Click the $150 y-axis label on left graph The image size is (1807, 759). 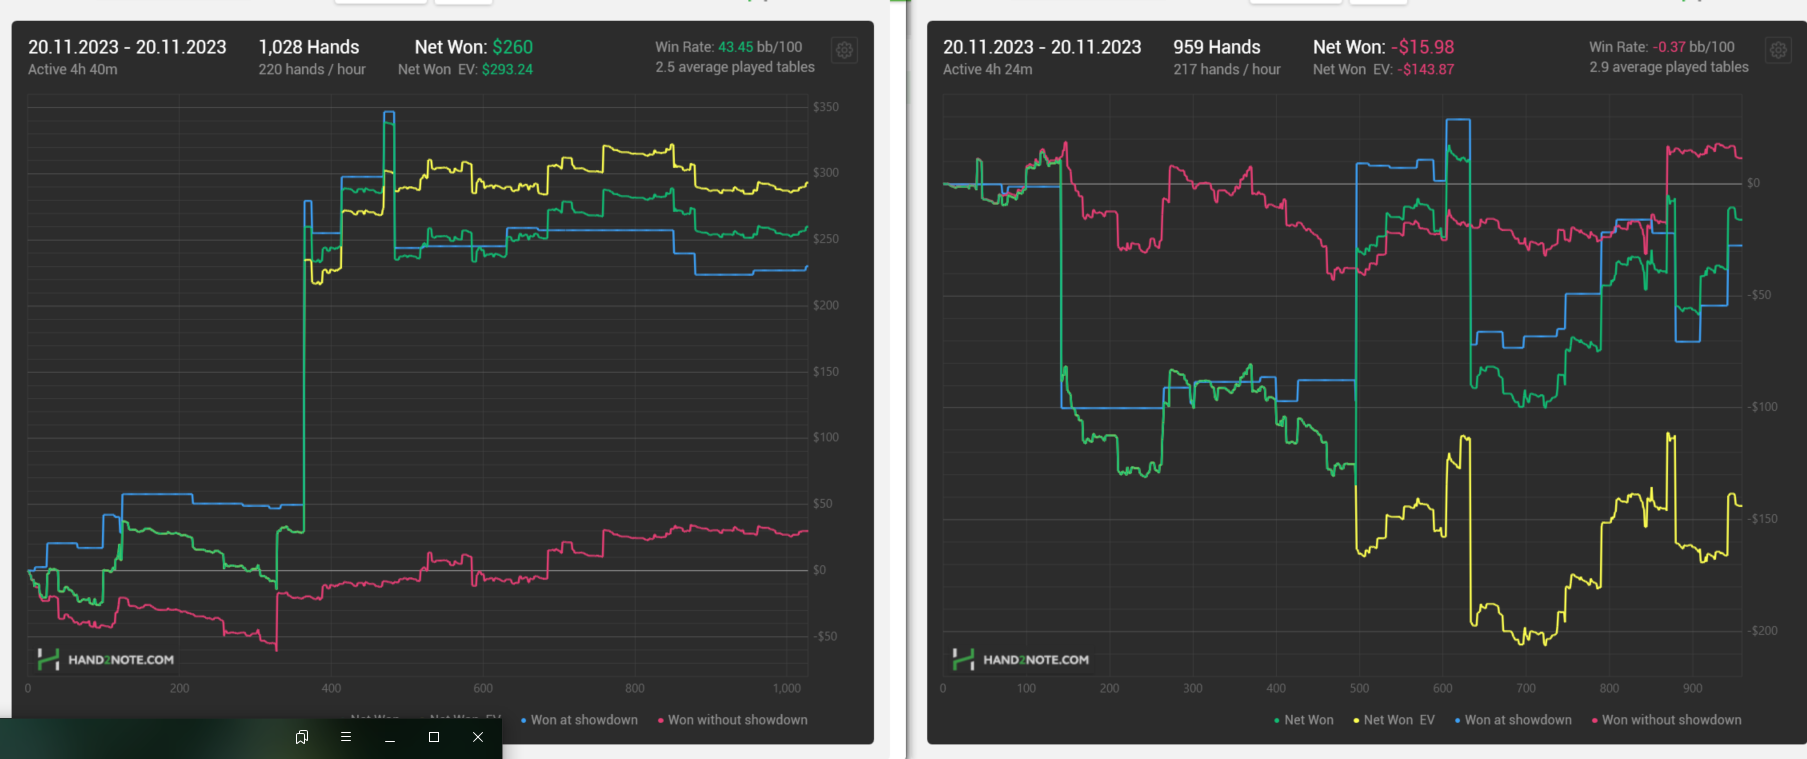tap(826, 372)
